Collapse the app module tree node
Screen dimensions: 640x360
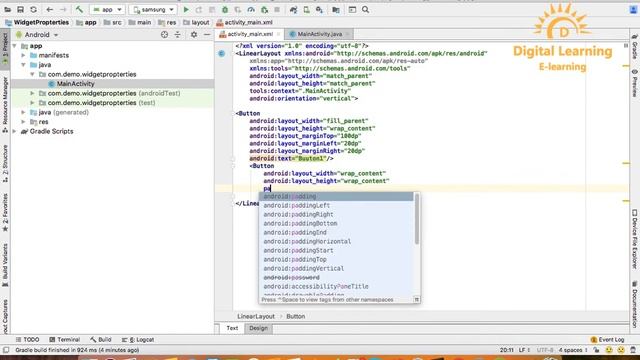15,46
